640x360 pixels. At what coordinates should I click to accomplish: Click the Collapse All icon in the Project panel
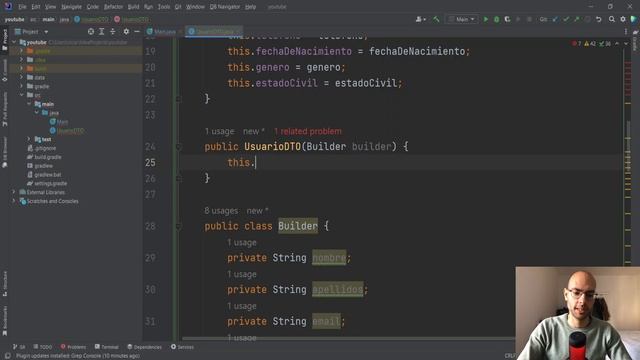pos(113,31)
